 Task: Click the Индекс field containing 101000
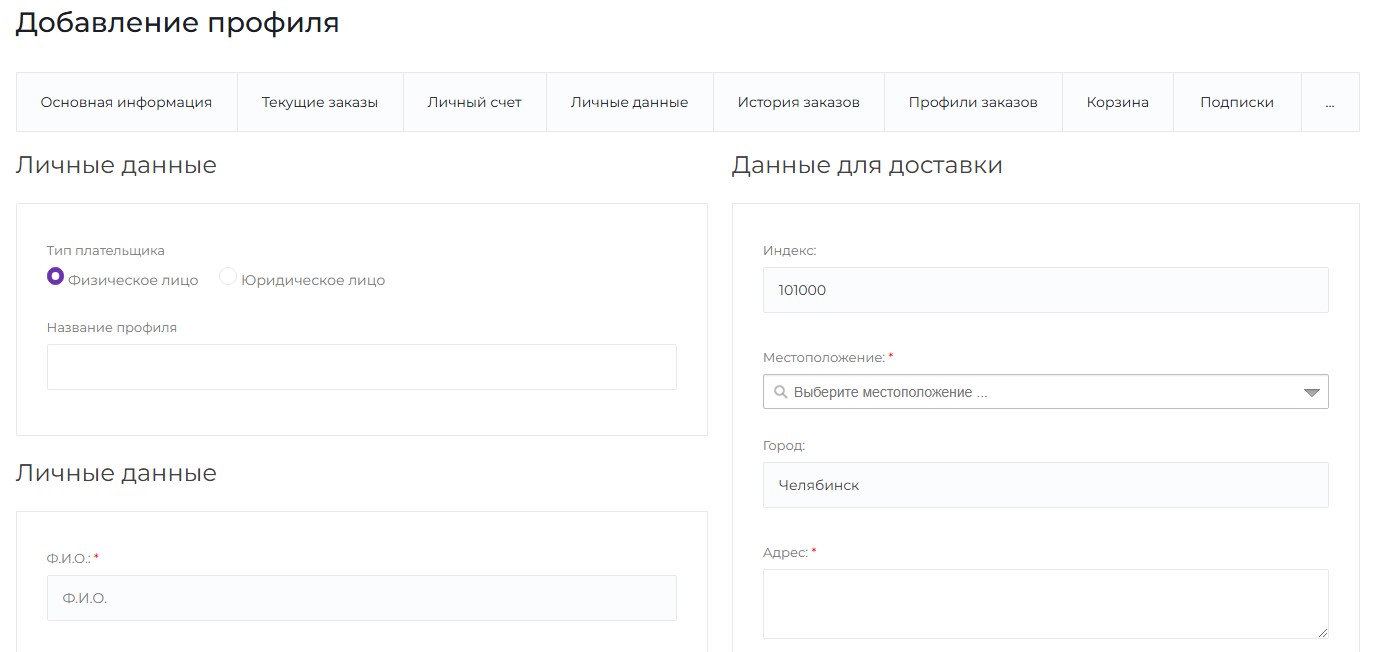[x=1045, y=289]
